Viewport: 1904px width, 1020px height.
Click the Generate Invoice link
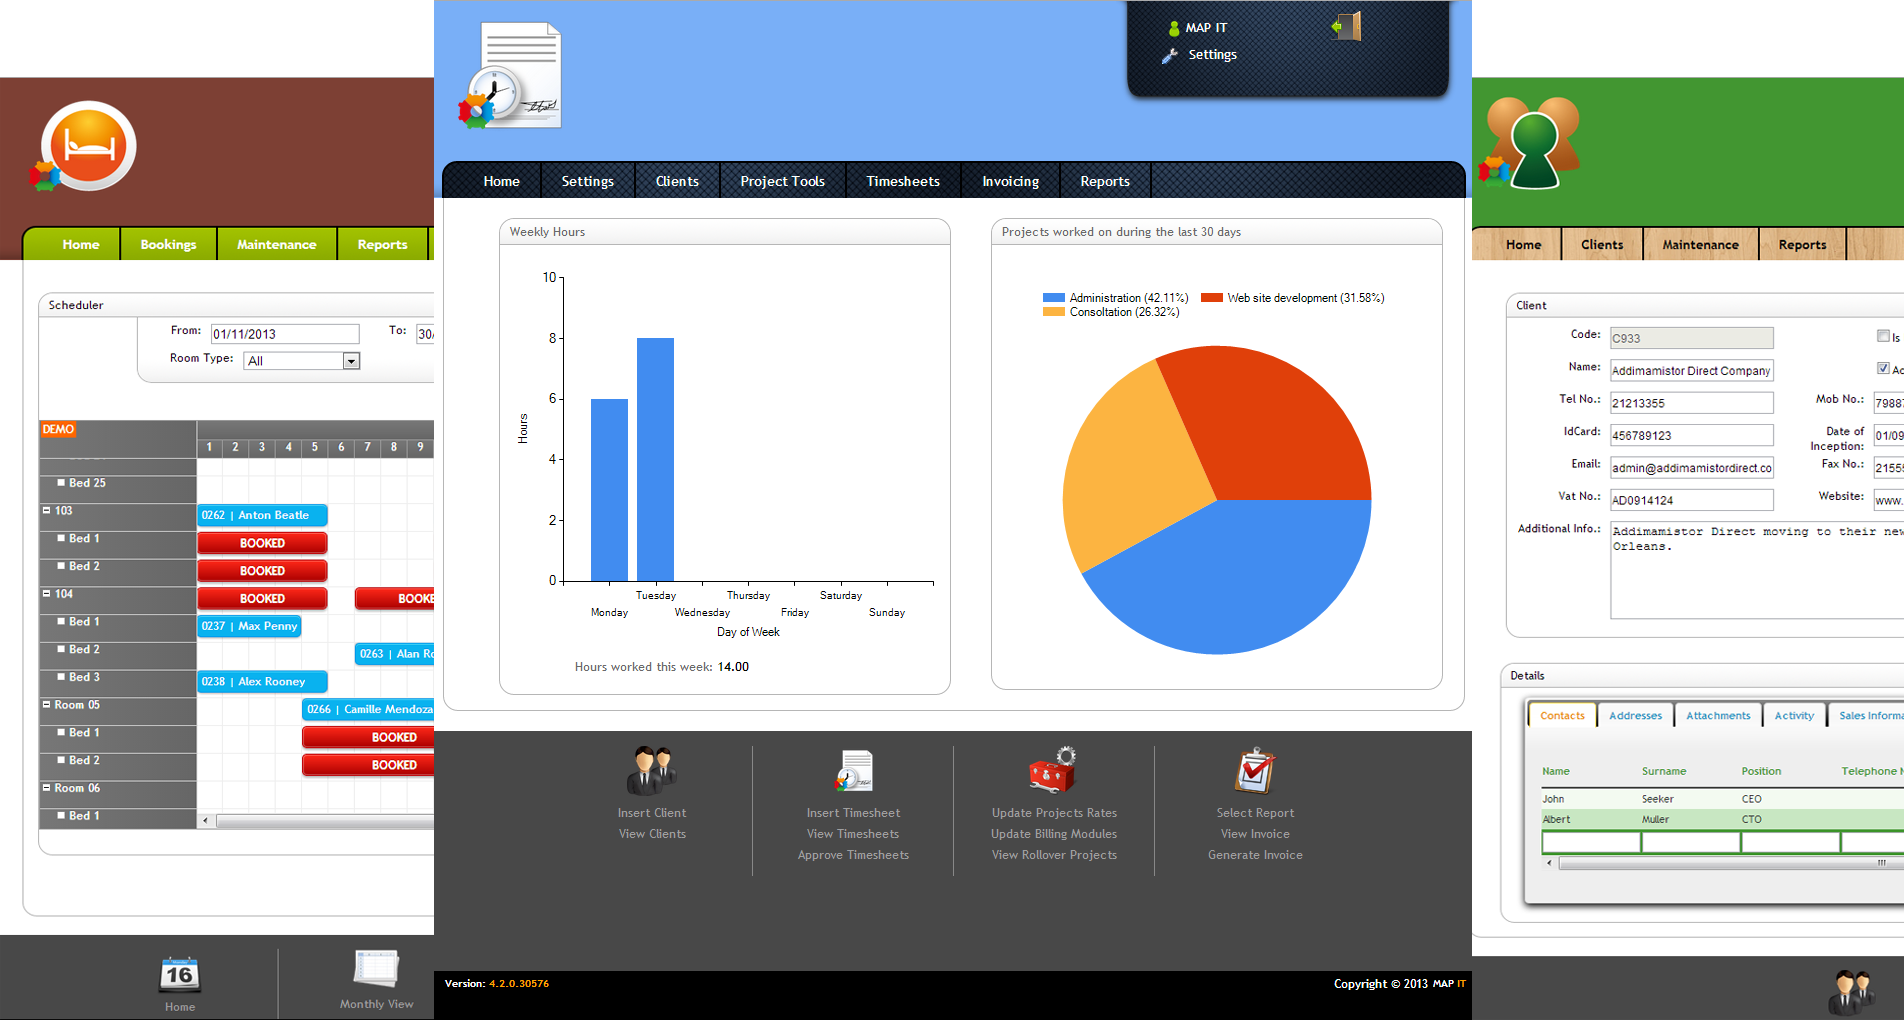pyautogui.click(x=1255, y=855)
